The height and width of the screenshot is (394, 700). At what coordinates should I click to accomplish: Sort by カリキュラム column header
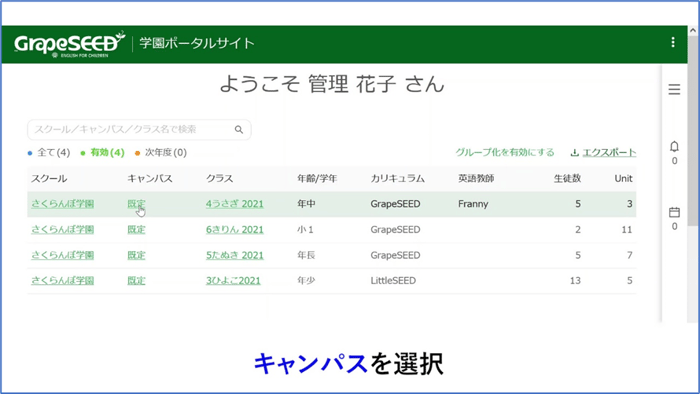click(397, 178)
